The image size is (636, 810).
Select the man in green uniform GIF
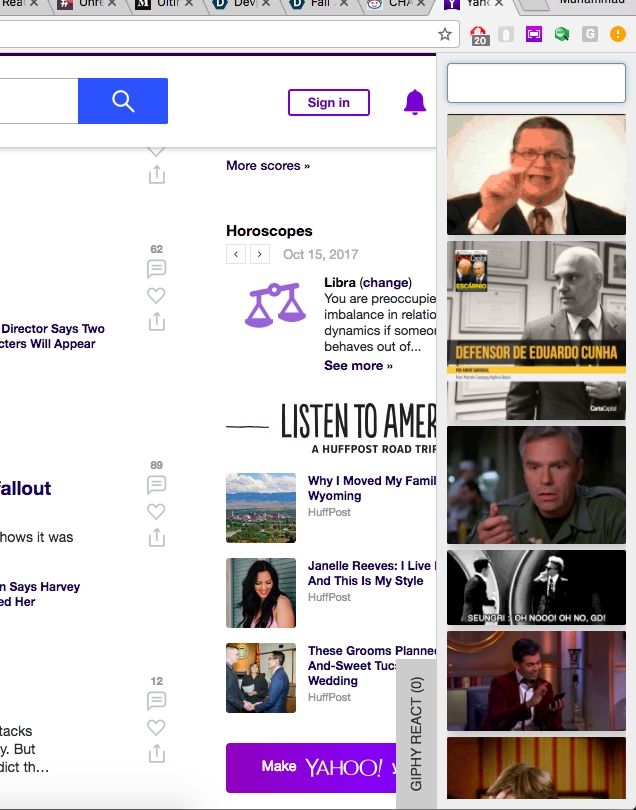tap(536, 485)
